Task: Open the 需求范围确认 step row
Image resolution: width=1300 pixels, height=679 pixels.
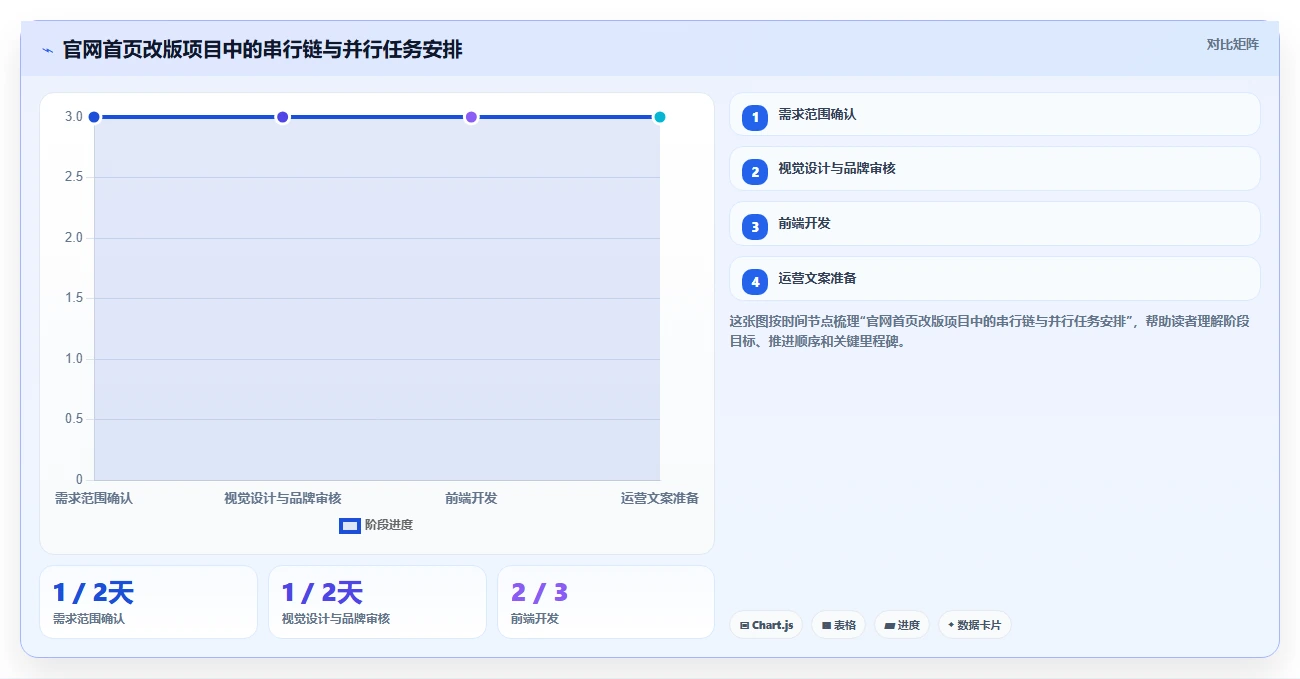Action: (995, 114)
